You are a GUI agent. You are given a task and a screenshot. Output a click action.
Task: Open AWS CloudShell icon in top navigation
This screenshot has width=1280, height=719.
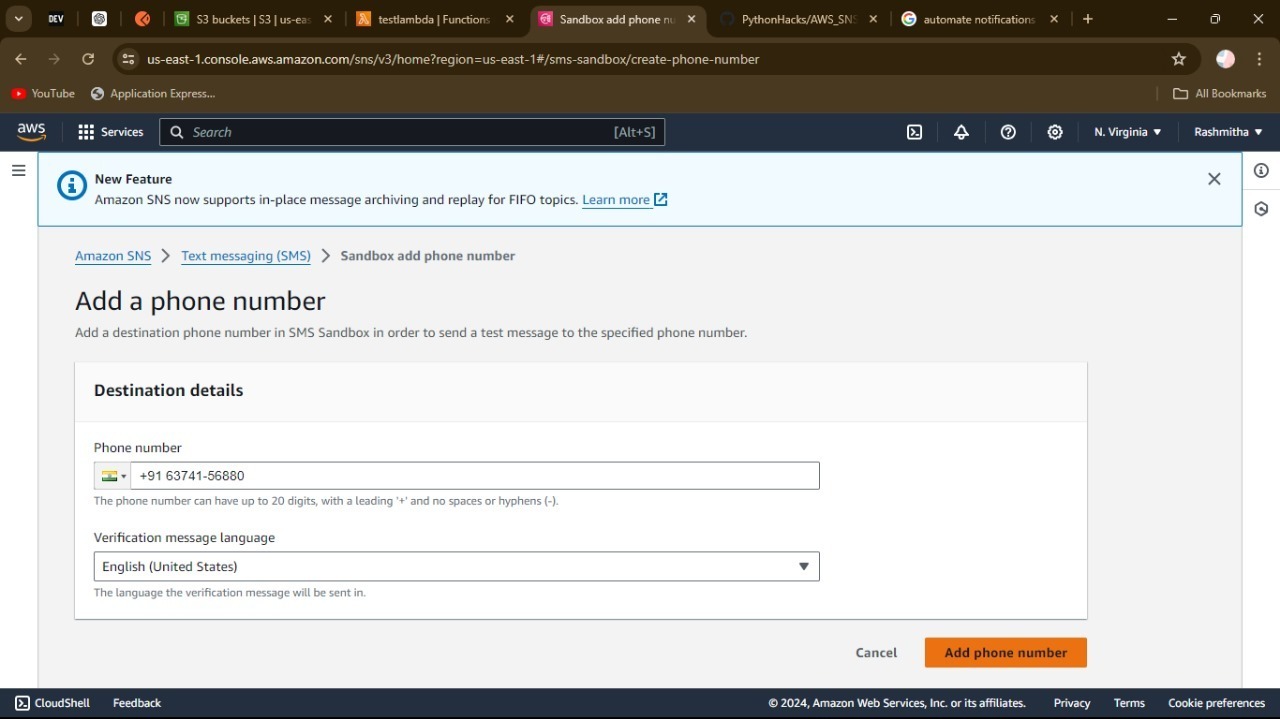click(914, 132)
